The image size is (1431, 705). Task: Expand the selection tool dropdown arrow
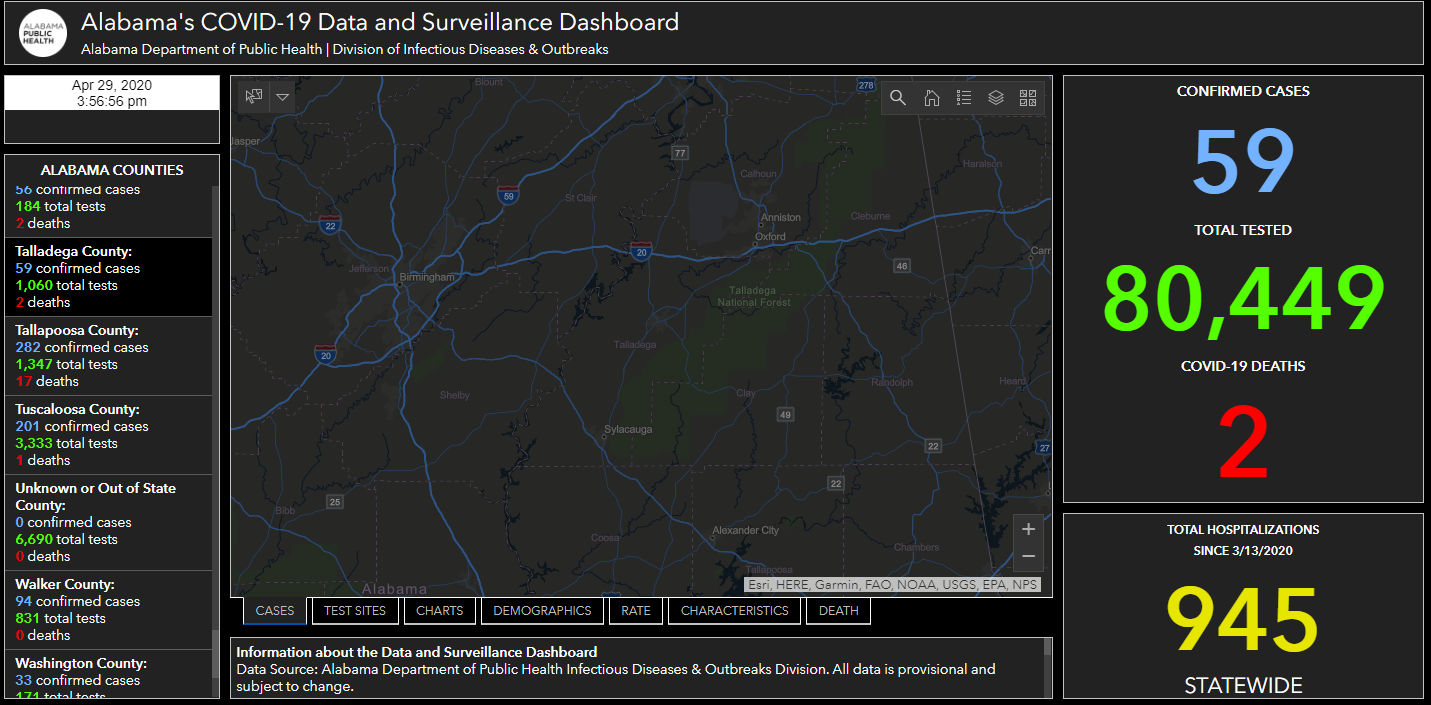tap(283, 96)
